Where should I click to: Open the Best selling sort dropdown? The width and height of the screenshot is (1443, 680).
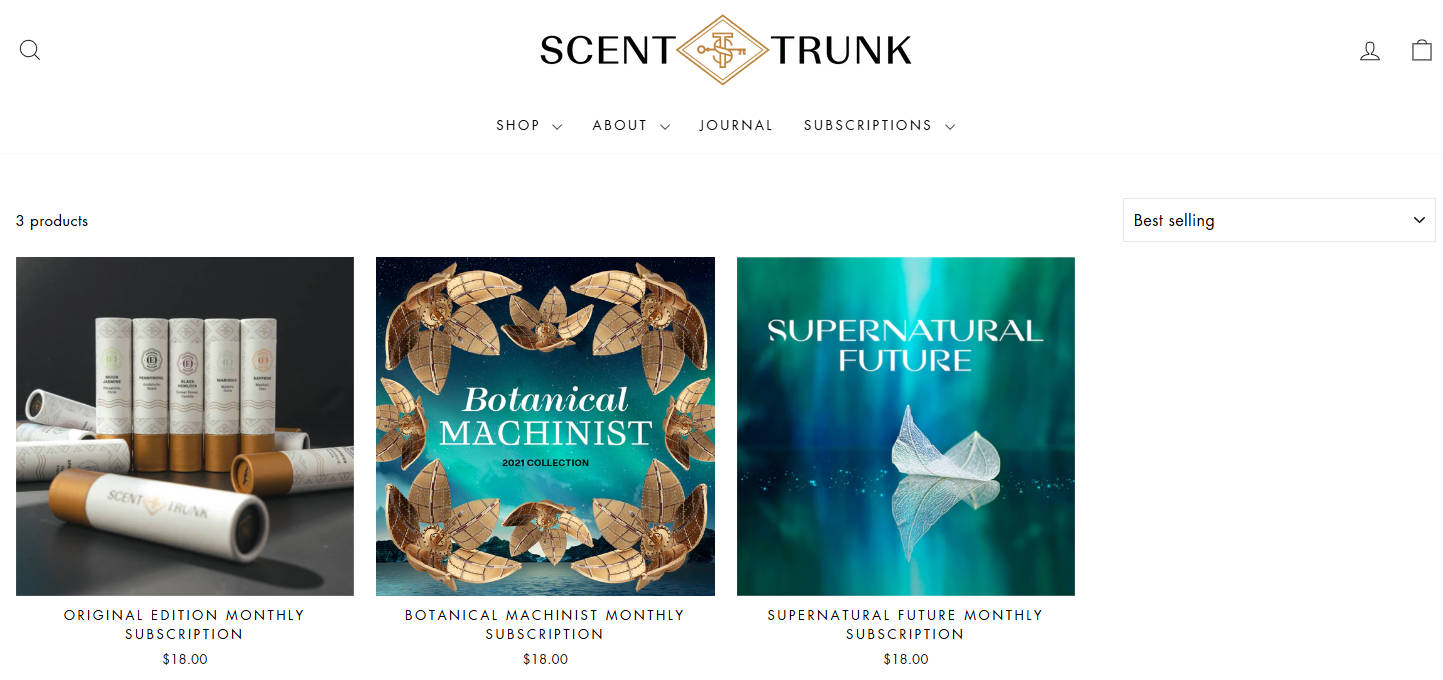1279,220
